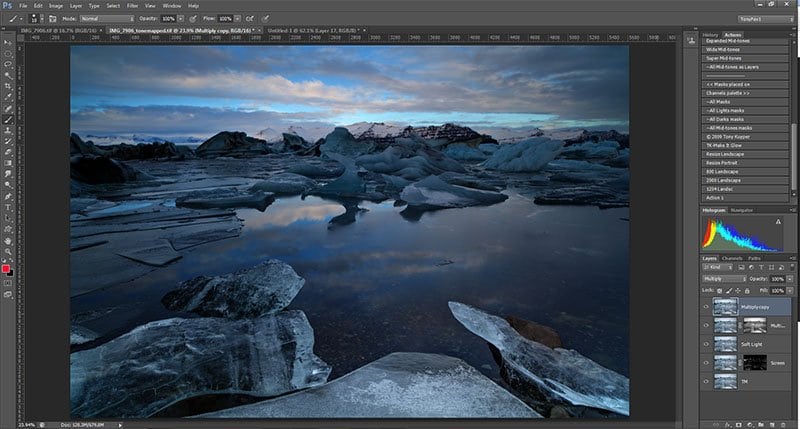Run the All Lights masks action

(745, 111)
